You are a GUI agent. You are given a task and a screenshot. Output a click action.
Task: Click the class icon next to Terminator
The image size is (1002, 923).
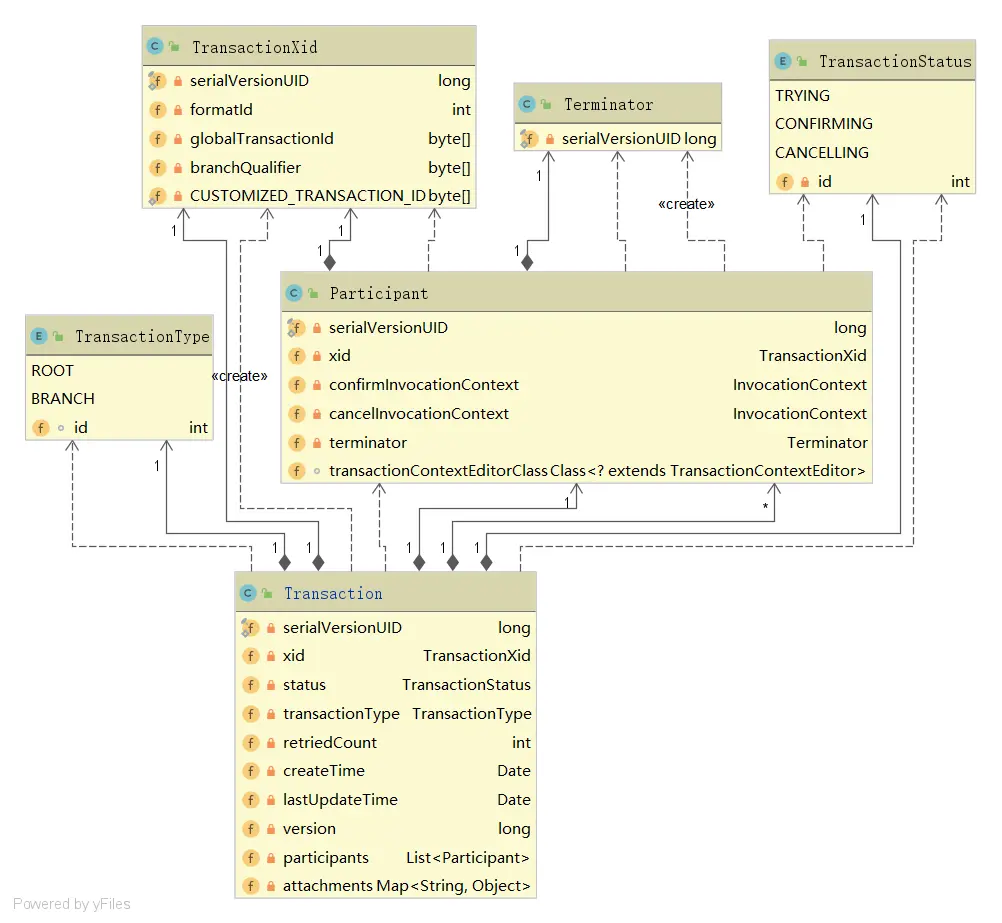527,104
